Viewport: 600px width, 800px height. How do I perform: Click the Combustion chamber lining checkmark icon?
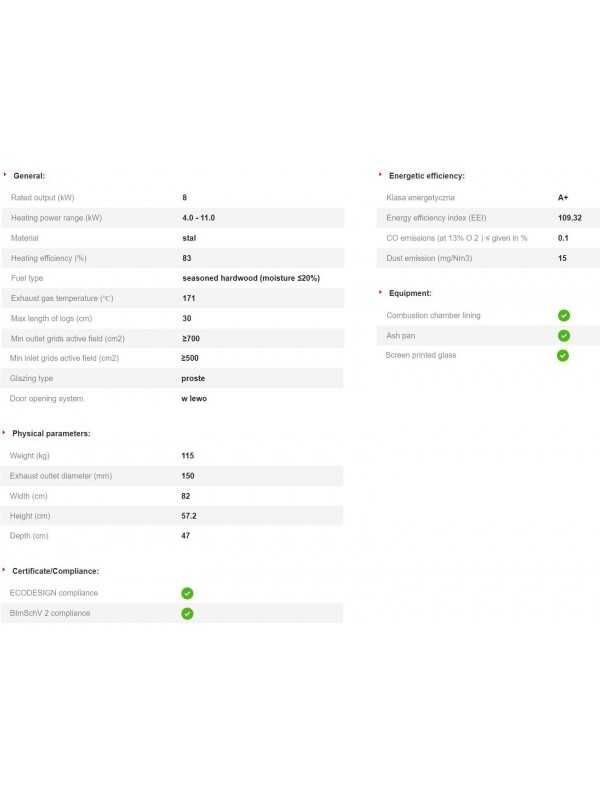pyautogui.click(x=563, y=315)
